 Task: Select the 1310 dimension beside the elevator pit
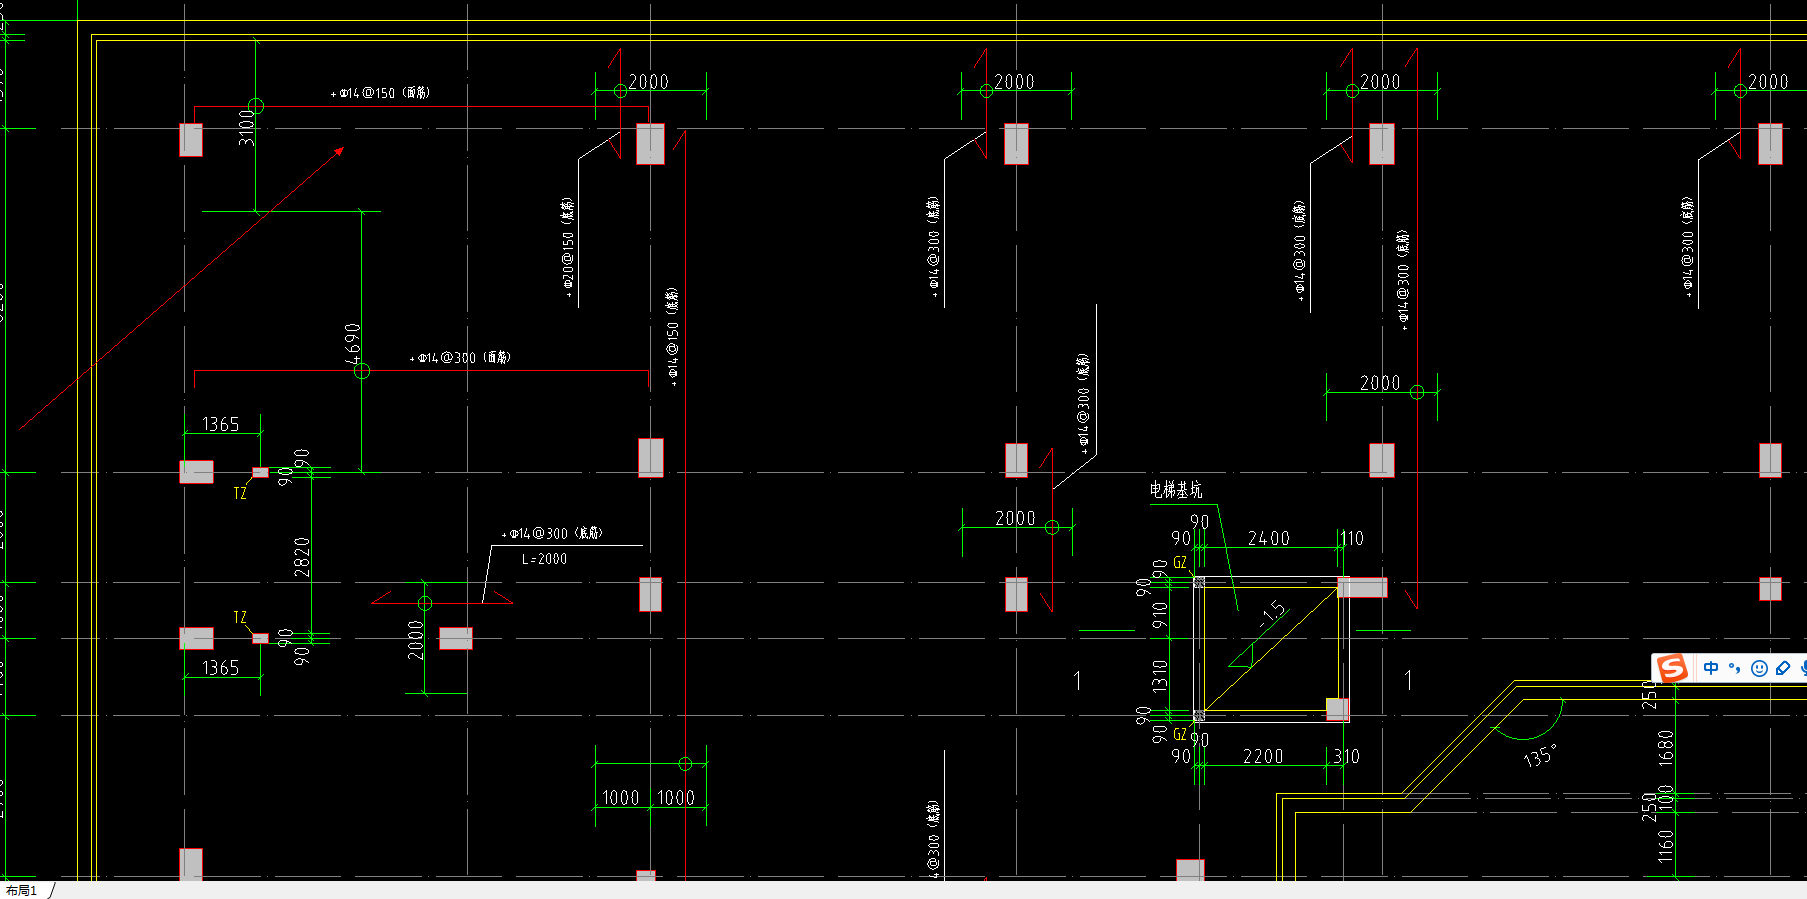click(1160, 676)
